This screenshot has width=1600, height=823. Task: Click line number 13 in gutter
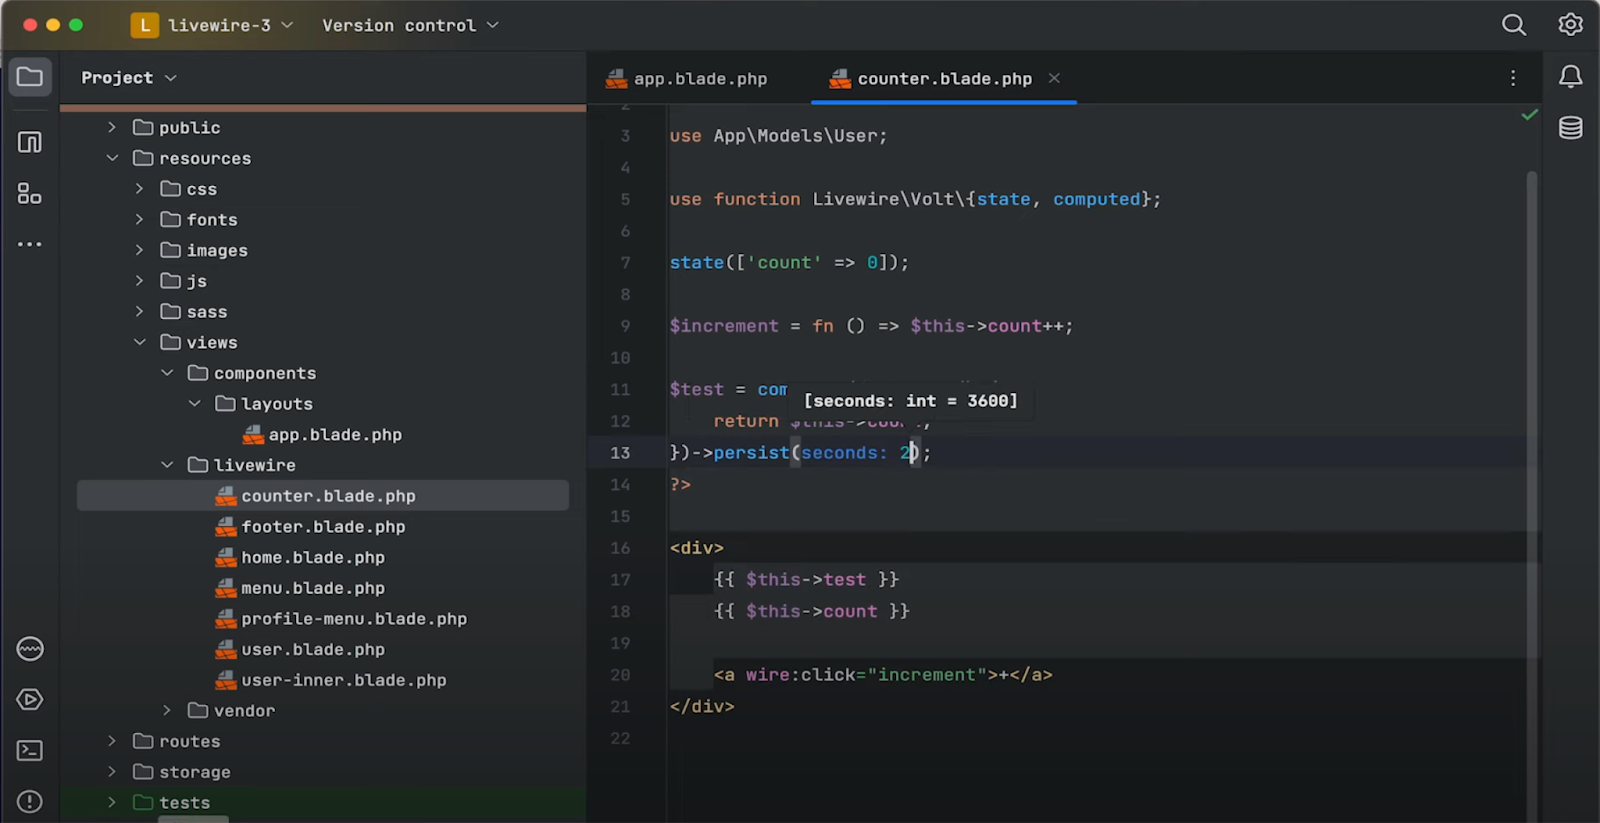[x=620, y=453]
